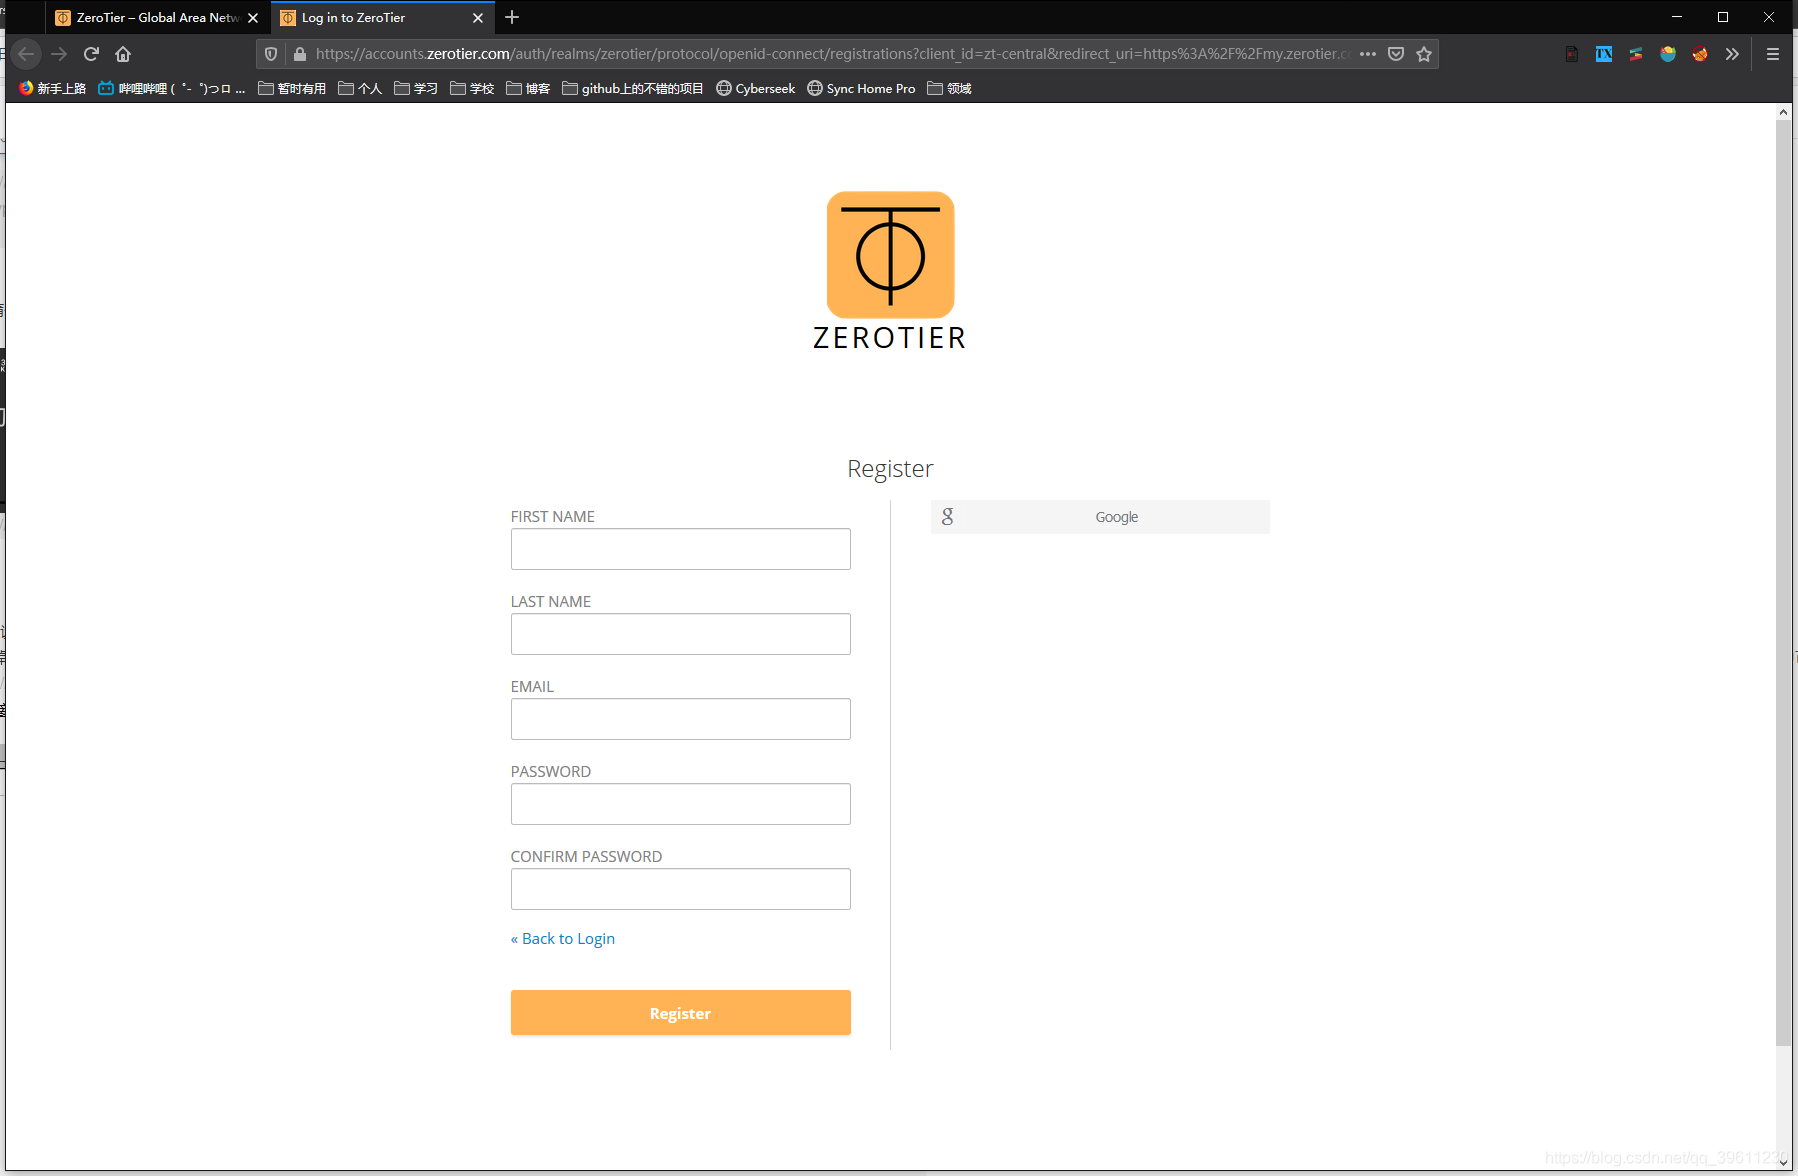The image size is (1798, 1176).
Task: Click the round blue-yellow extension icon
Action: [1668, 54]
